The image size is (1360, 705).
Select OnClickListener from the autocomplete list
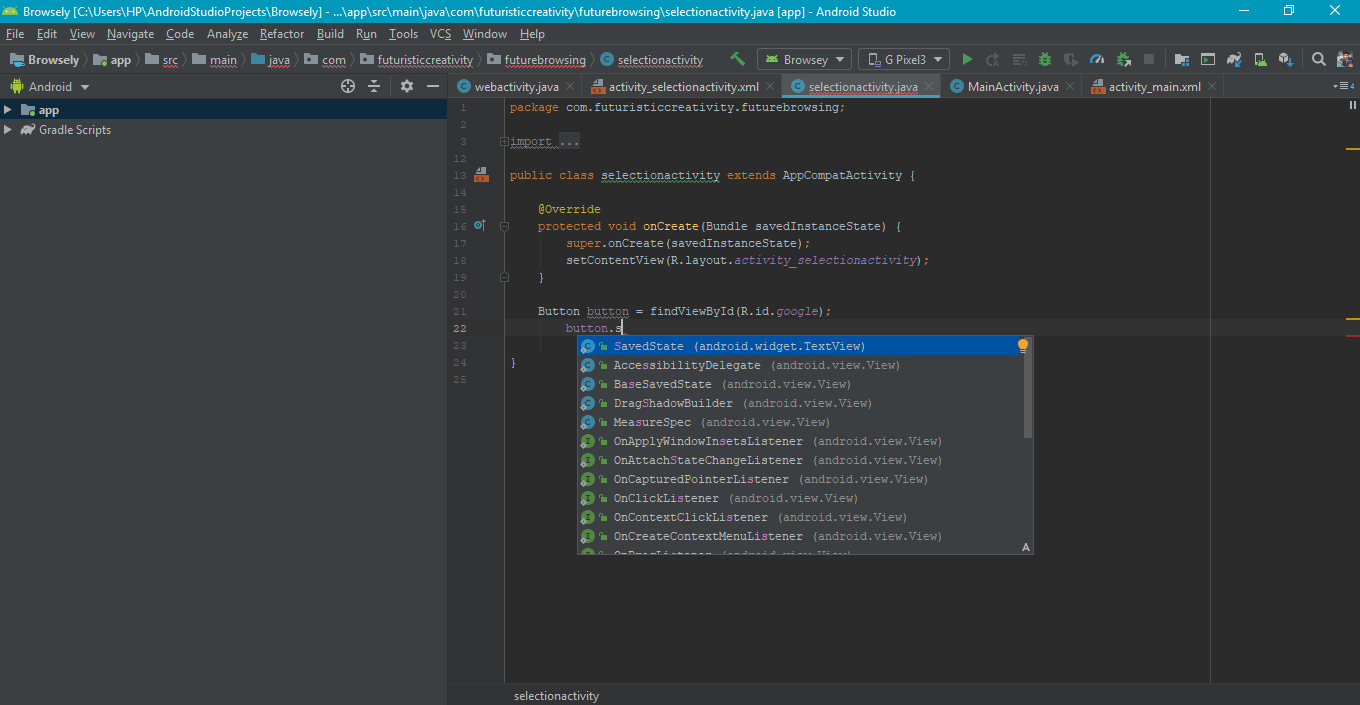tap(665, 498)
